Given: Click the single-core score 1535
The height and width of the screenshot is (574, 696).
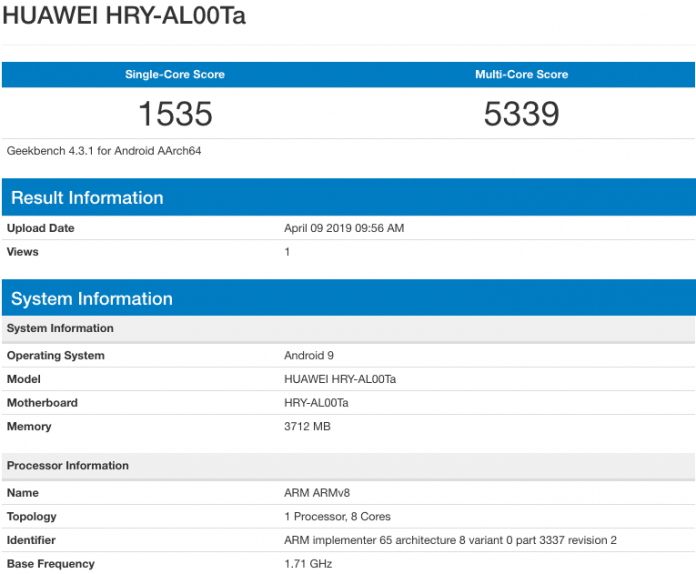Looking at the screenshot, I should tap(175, 114).
